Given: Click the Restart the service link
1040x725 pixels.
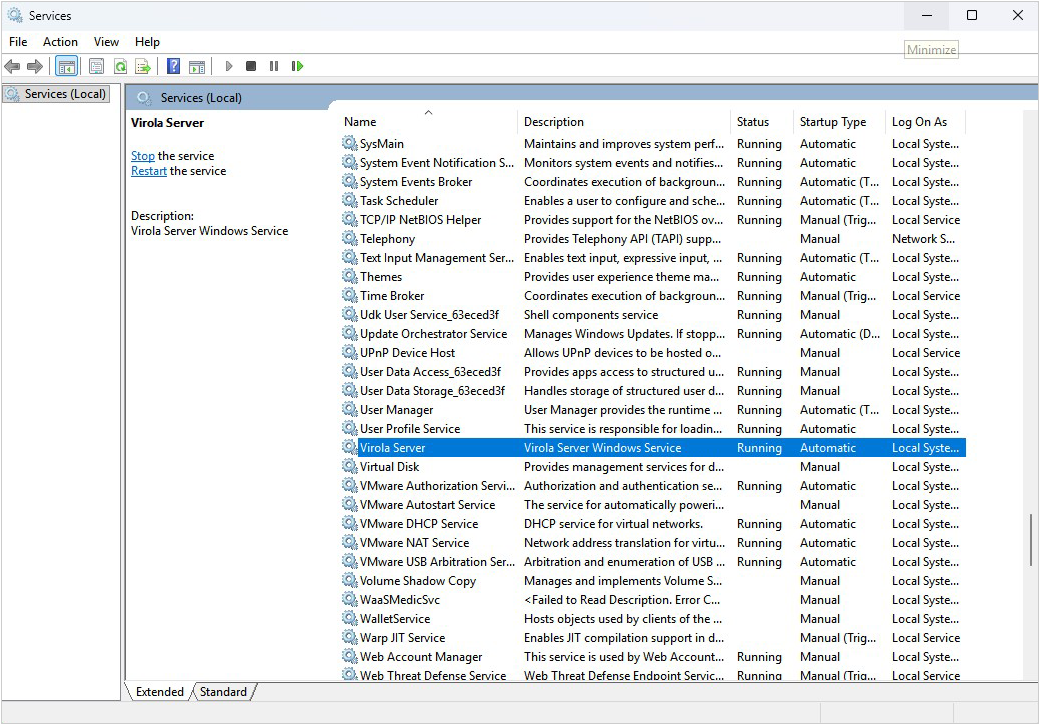Looking at the screenshot, I should (149, 171).
